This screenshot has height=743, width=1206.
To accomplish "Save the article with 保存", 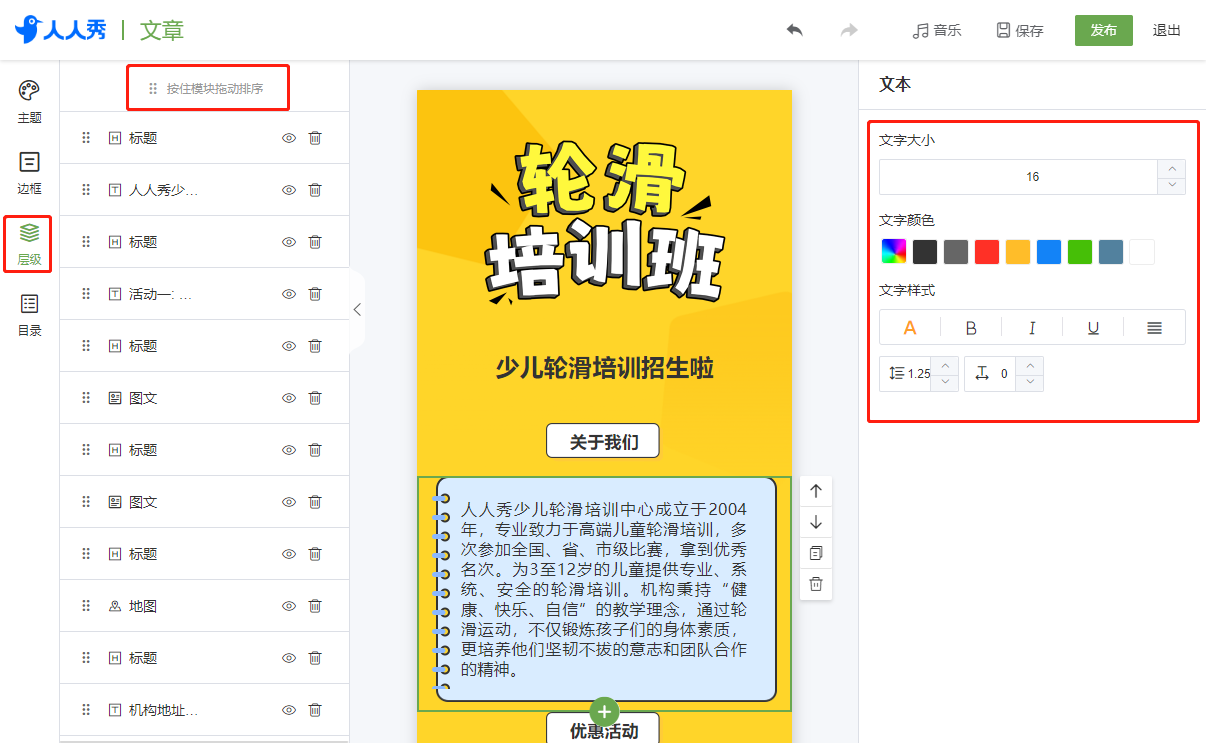I will pyautogui.click(x=1020, y=30).
